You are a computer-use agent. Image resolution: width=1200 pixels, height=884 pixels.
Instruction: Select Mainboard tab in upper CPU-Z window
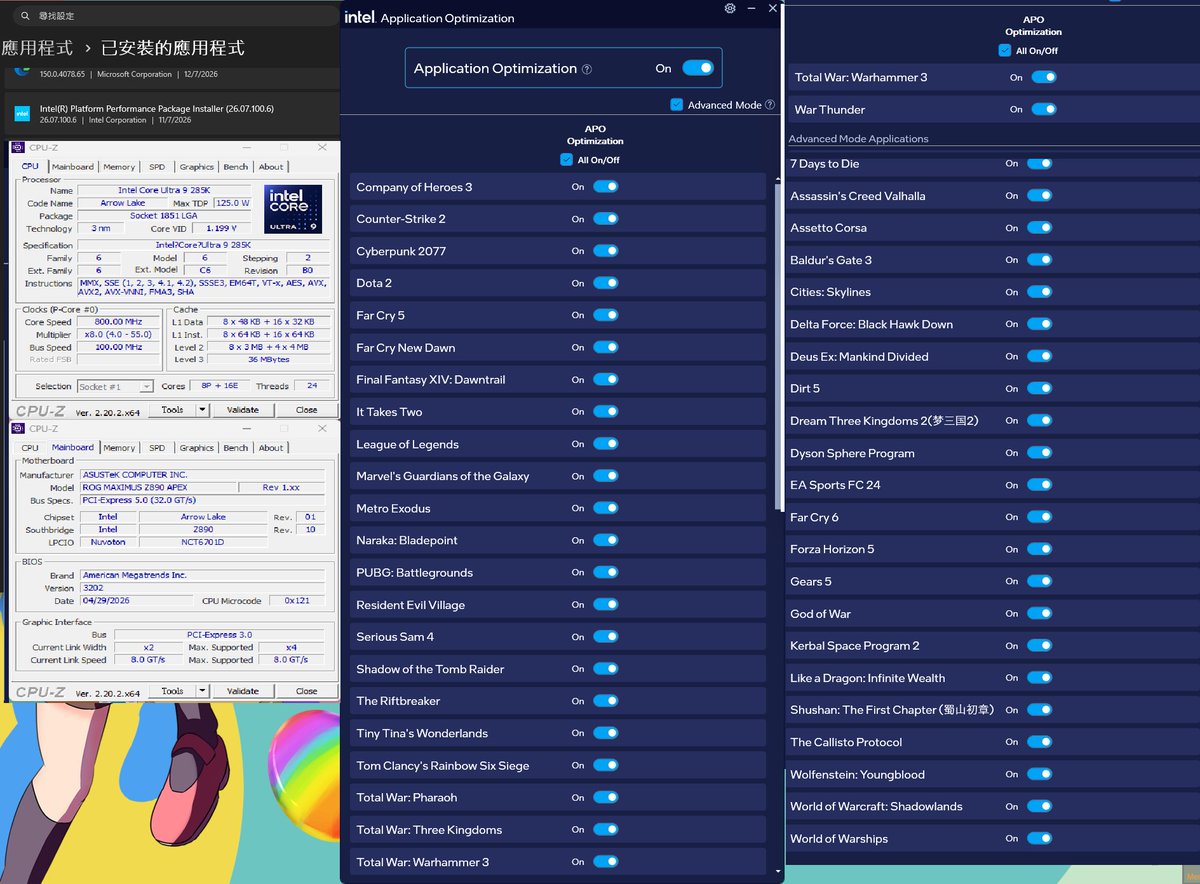[x=73, y=167]
